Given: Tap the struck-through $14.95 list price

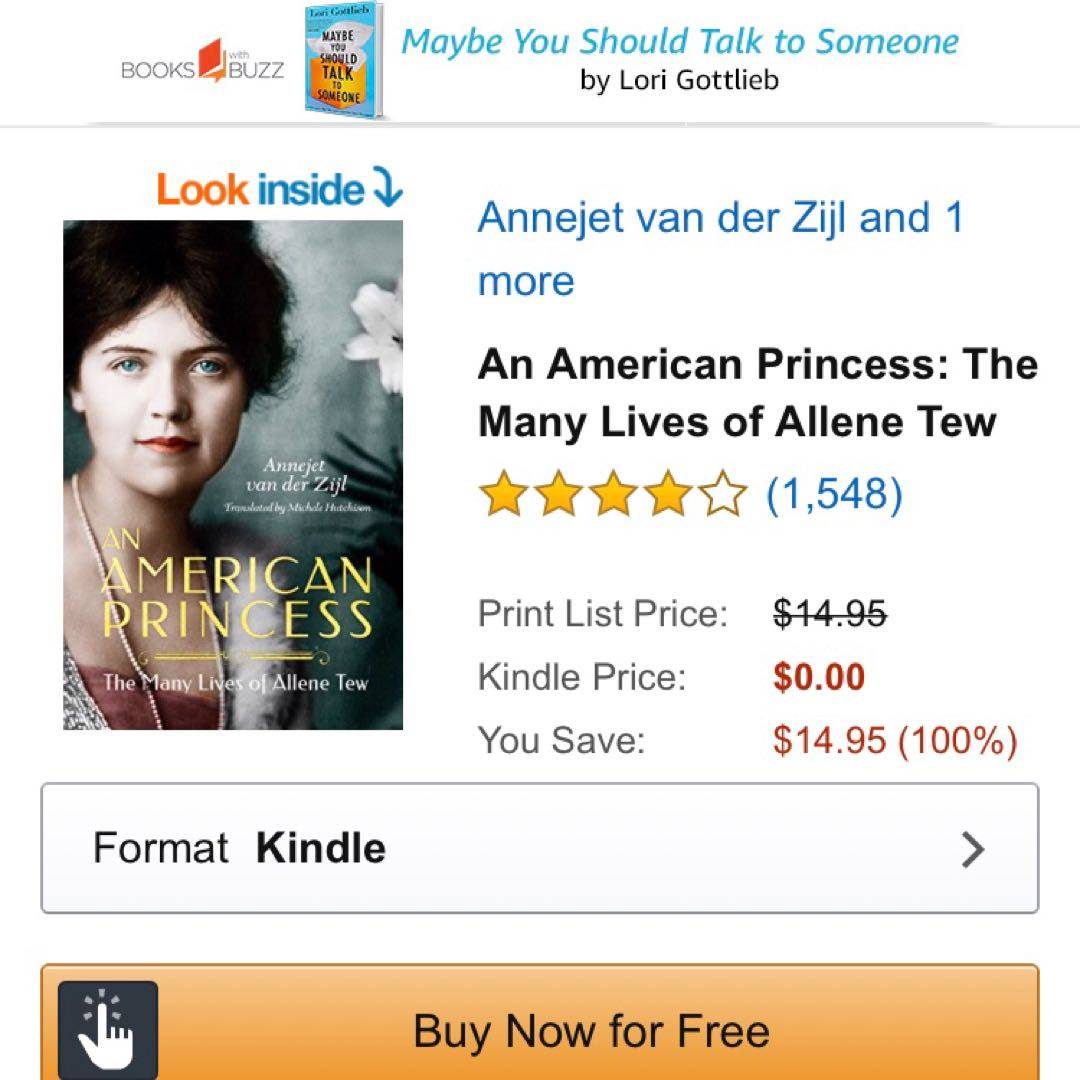Looking at the screenshot, I should click(x=829, y=613).
